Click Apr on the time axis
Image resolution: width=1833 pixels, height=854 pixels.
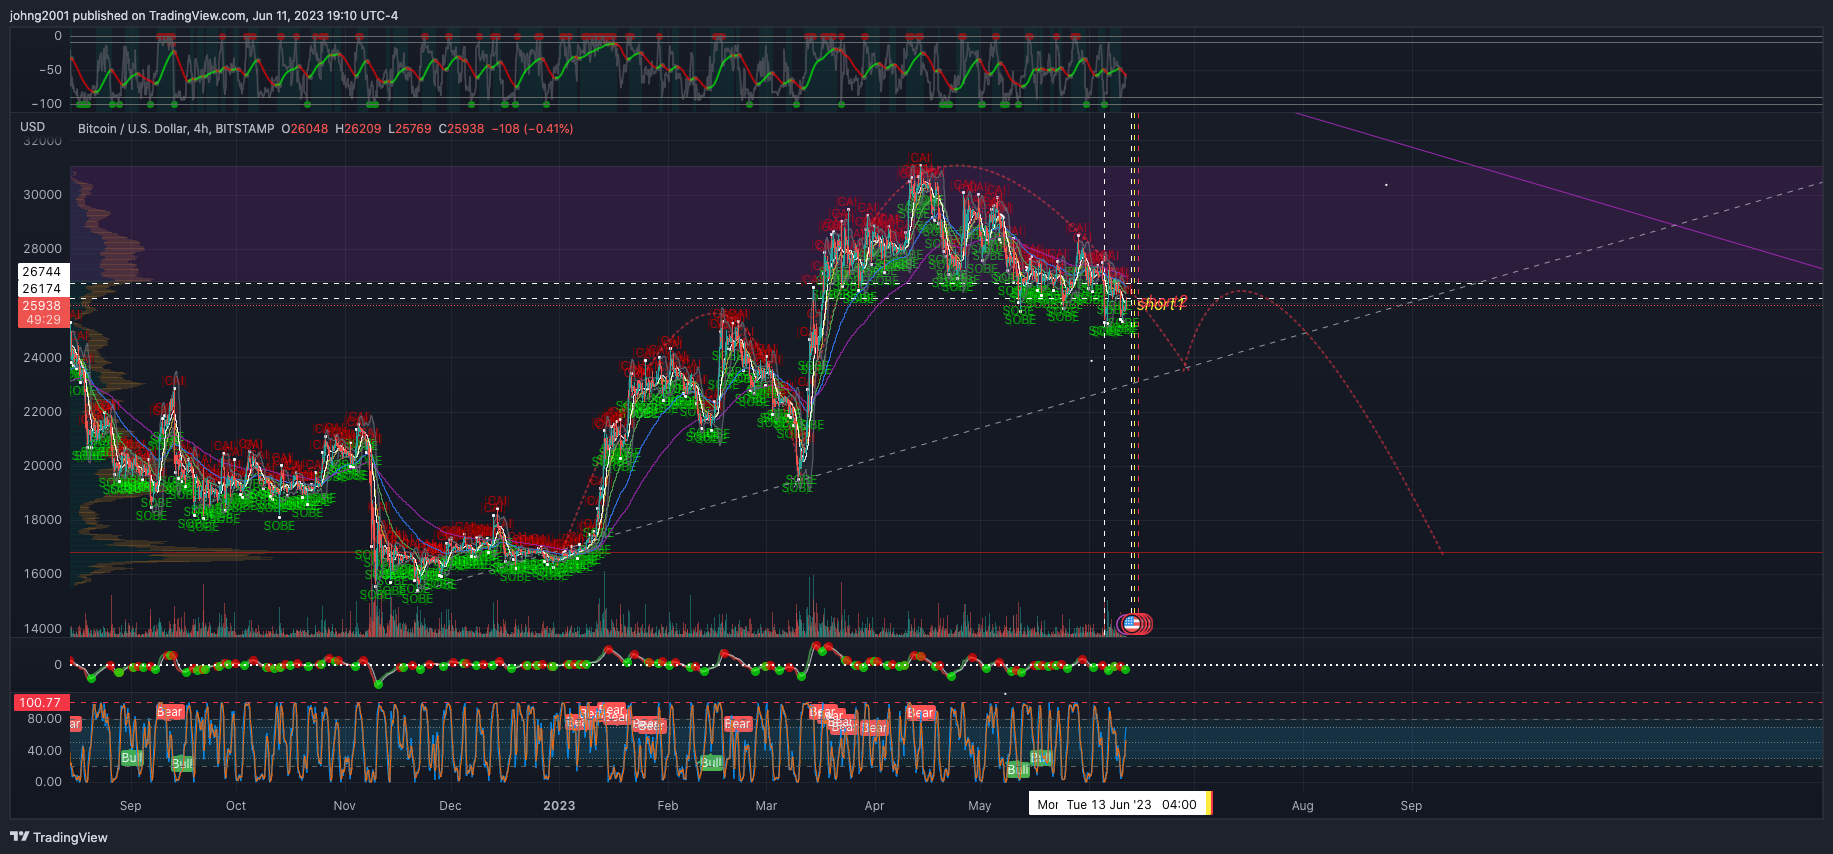click(874, 806)
